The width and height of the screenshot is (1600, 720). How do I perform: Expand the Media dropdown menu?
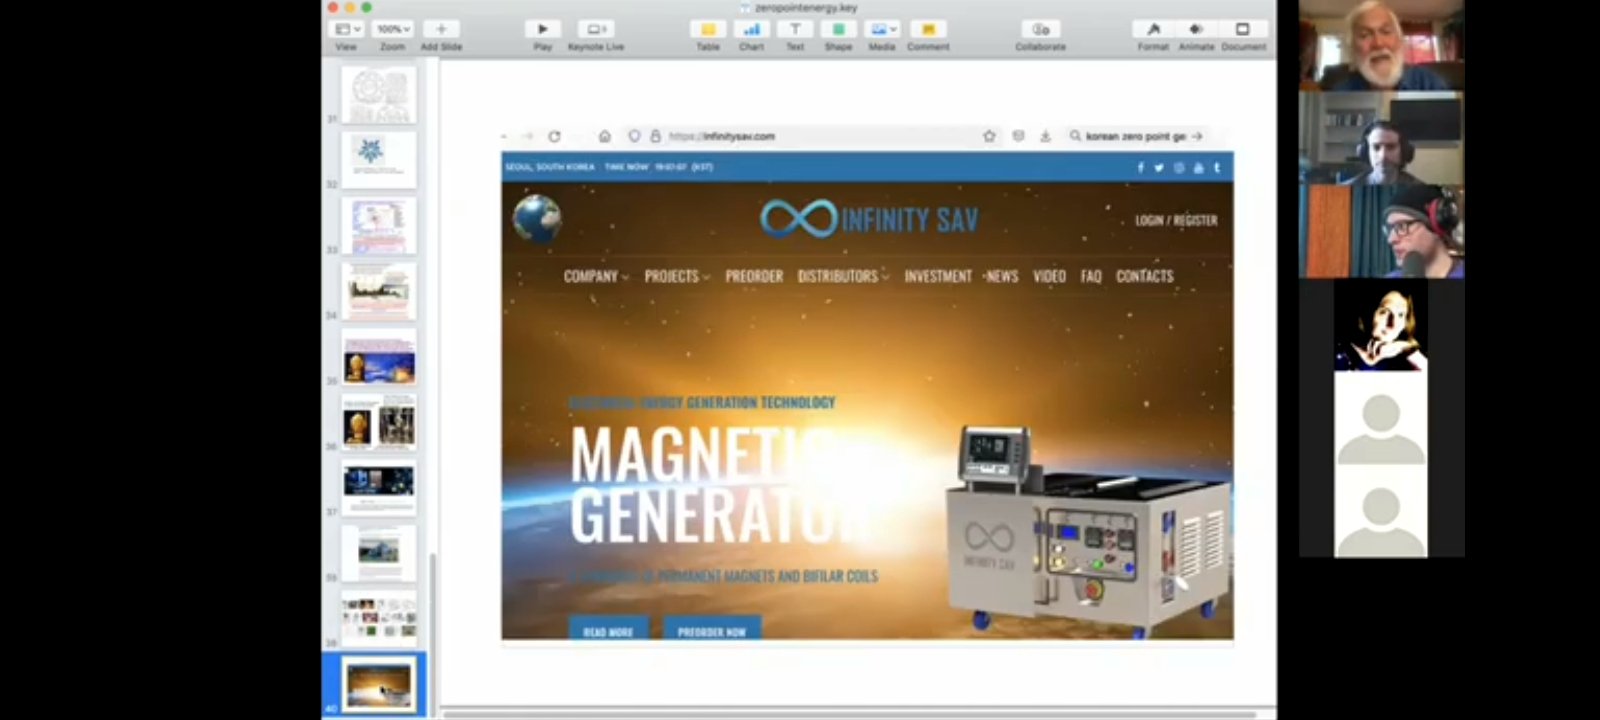pyautogui.click(x=882, y=30)
